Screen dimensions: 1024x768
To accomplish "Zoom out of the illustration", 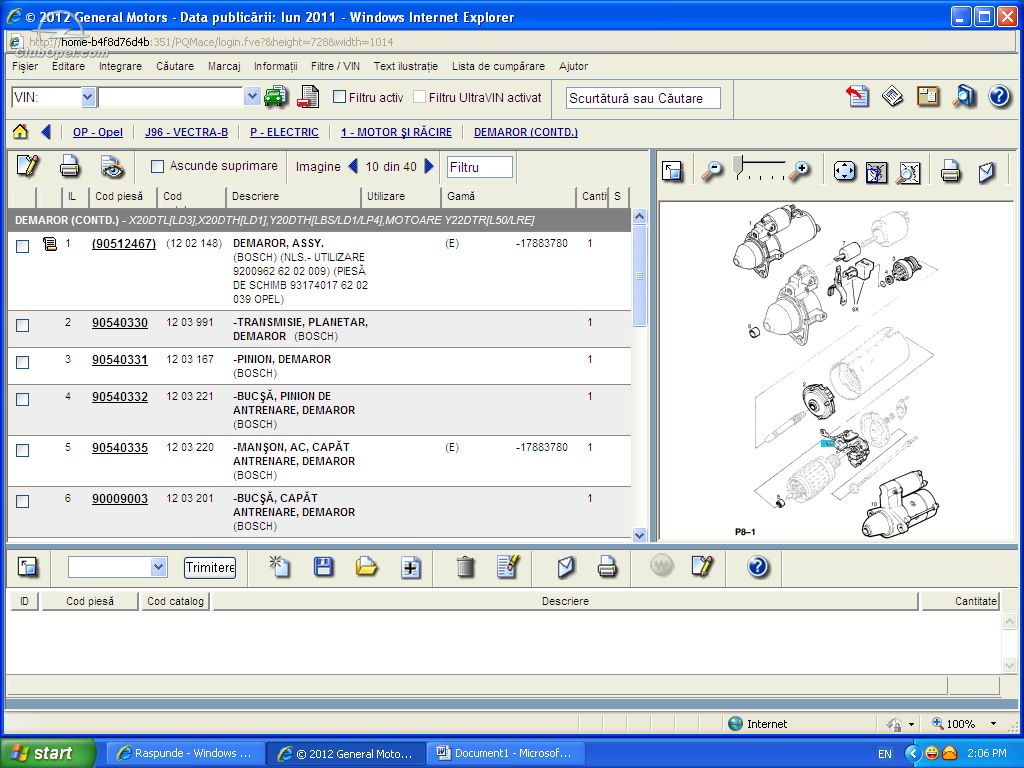I will 712,171.
